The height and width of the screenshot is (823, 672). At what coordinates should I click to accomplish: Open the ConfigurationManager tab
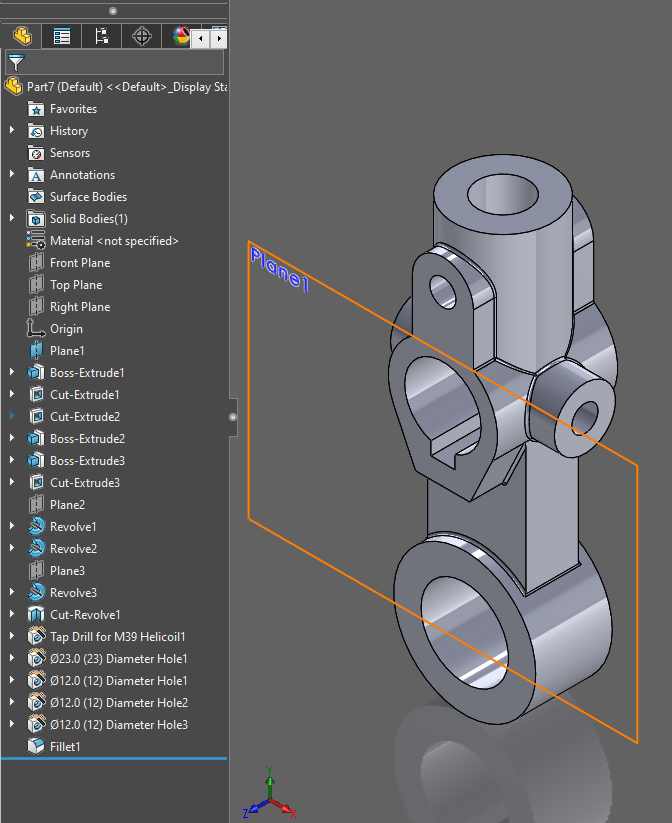(101, 37)
